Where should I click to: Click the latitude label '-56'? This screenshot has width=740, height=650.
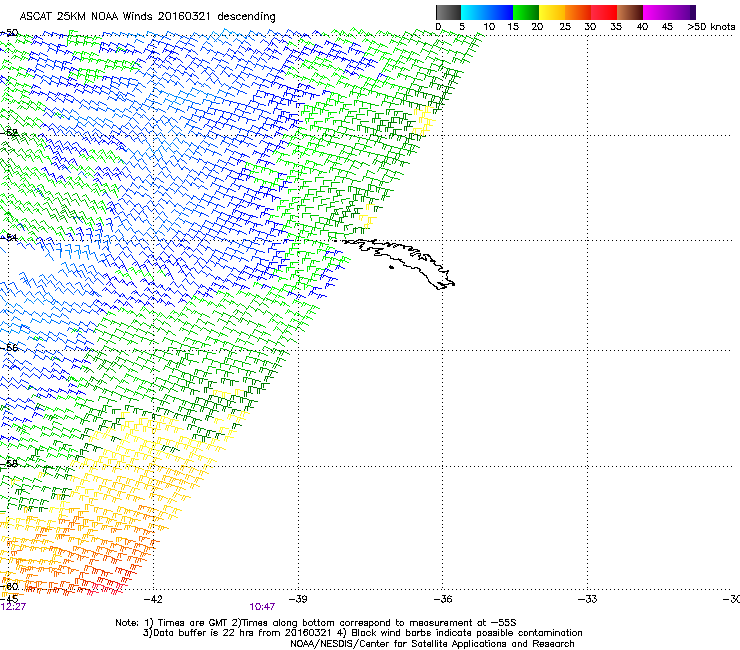(9, 348)
